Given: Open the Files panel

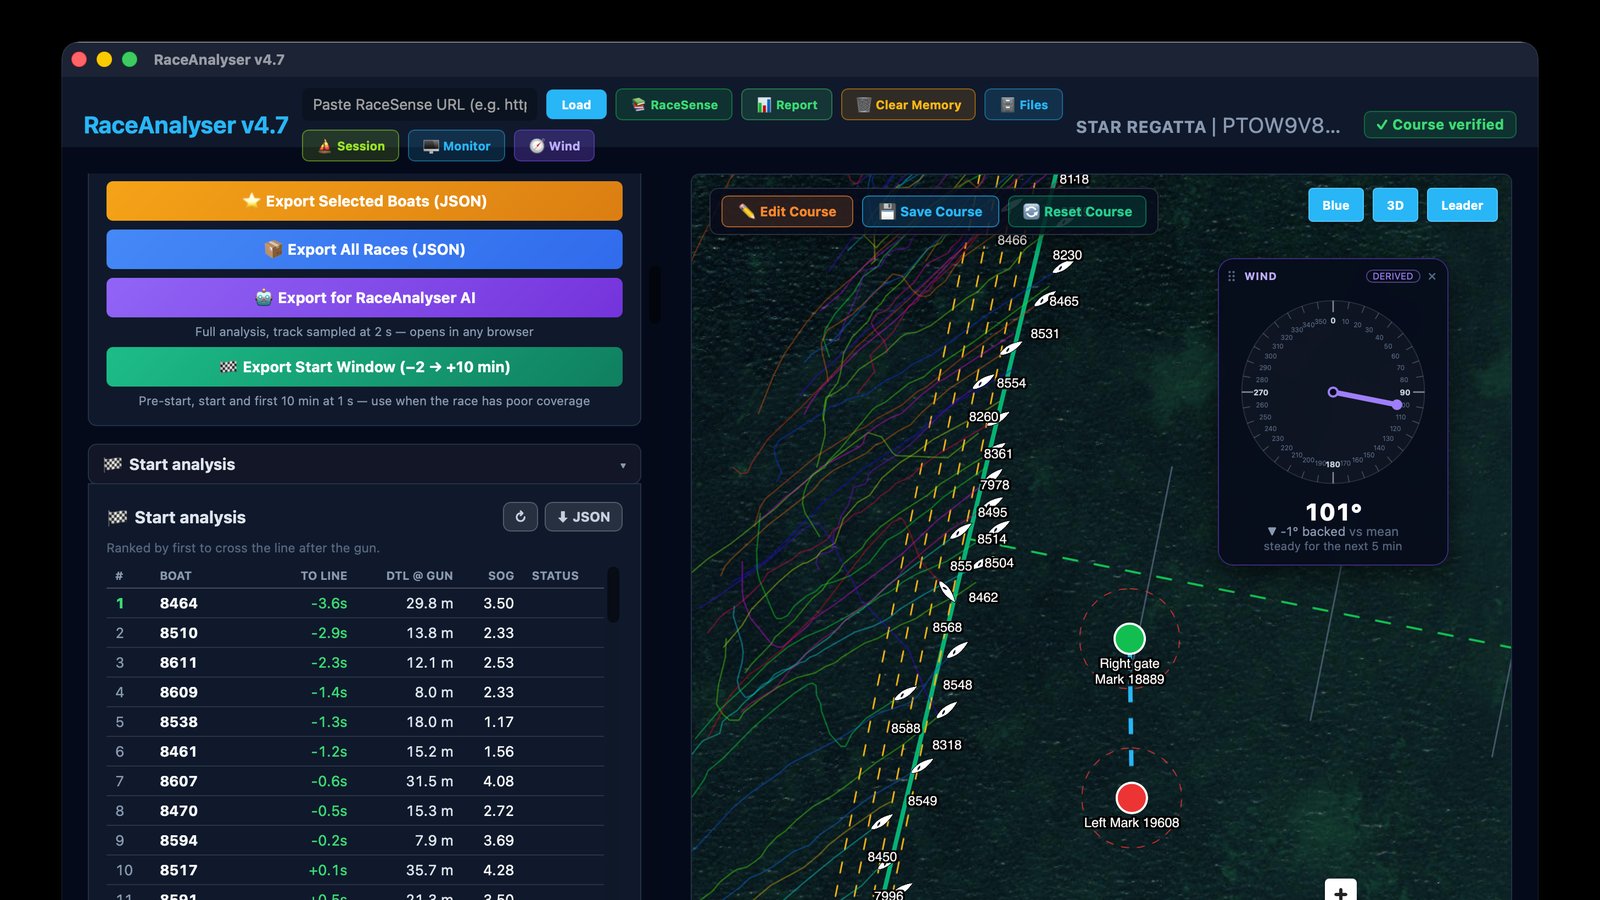Looking at the screenshot, I should click(x=1024, y=104).
